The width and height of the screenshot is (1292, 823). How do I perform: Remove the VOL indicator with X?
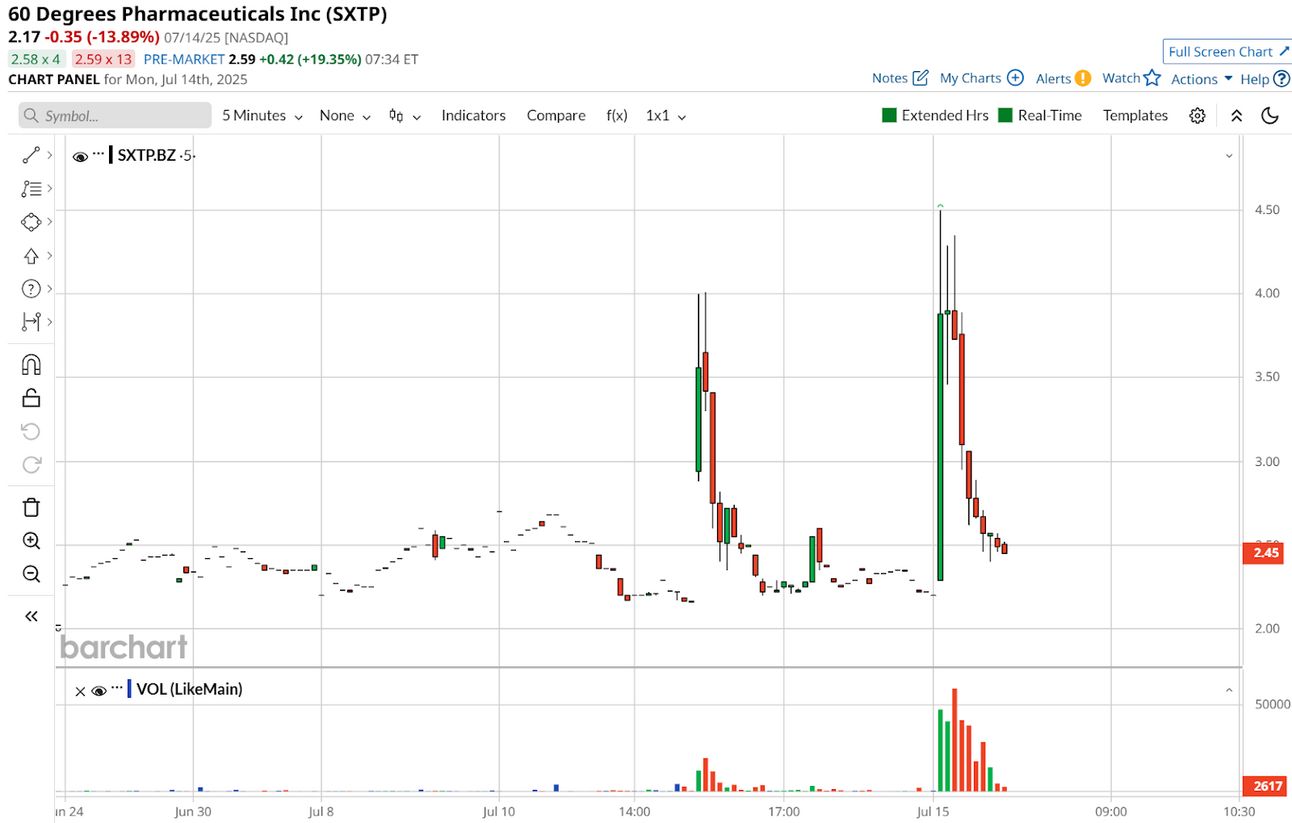[80, 690]
